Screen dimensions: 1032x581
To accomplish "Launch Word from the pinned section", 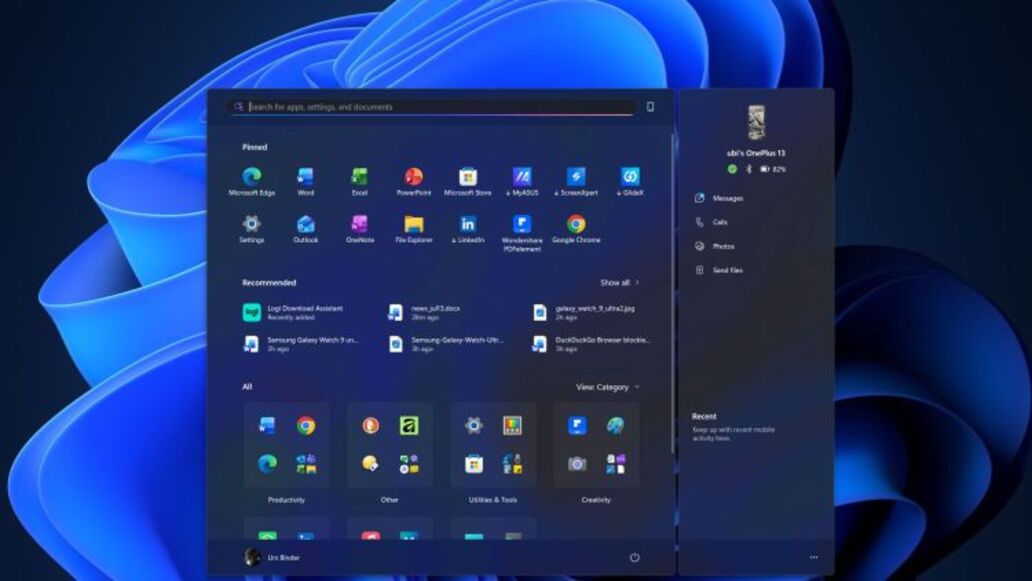I will [x=305, y=181].
